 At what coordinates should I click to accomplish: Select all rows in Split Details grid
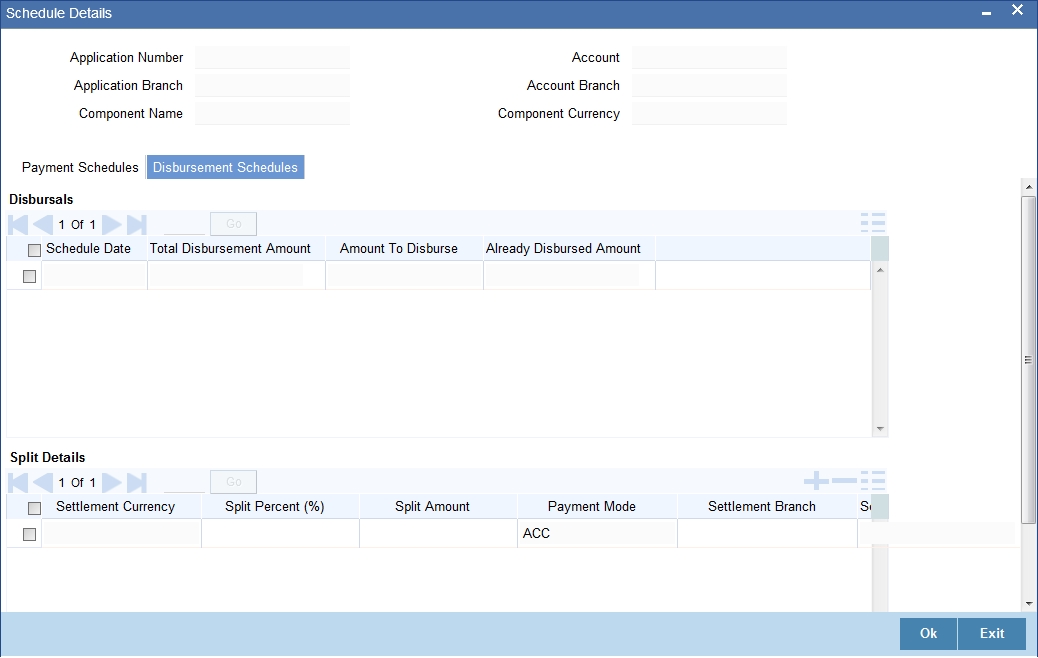[34, 506]
